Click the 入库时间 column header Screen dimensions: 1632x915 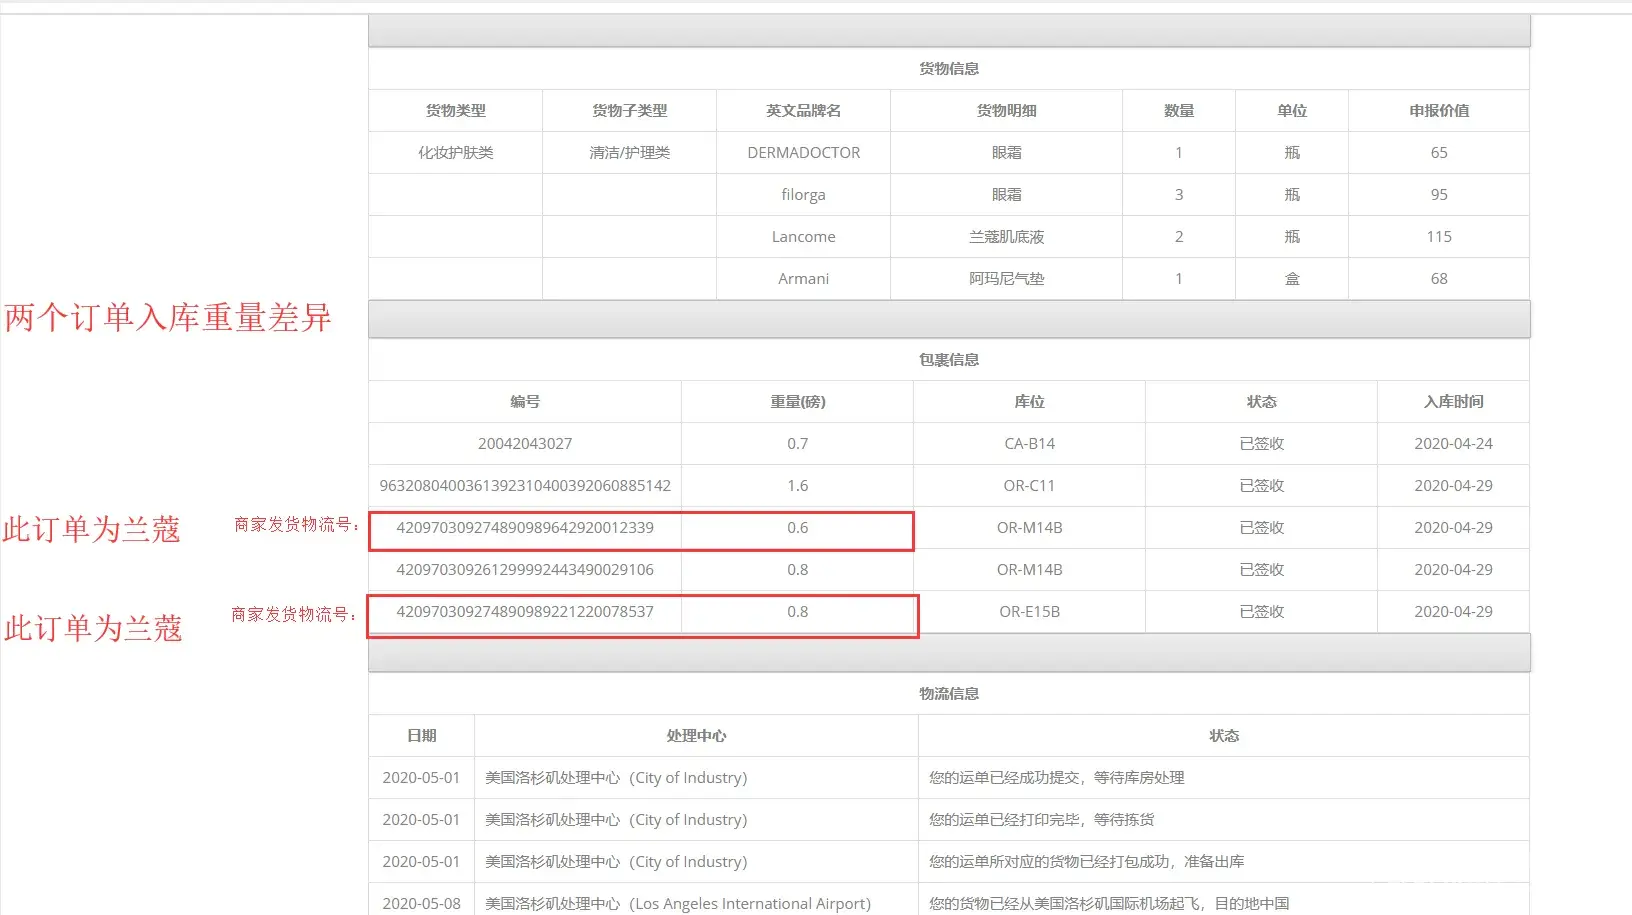[1453, 402]
